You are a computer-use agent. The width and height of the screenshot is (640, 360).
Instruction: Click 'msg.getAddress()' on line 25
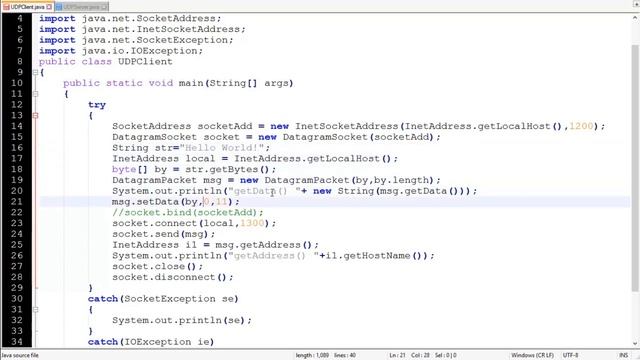click(x=264, y=245)
